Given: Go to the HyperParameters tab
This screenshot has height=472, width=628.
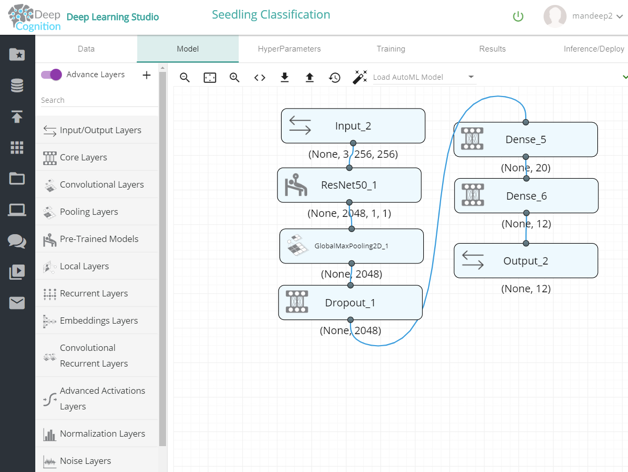Looking at the screenshot, I should click(289, 49).
